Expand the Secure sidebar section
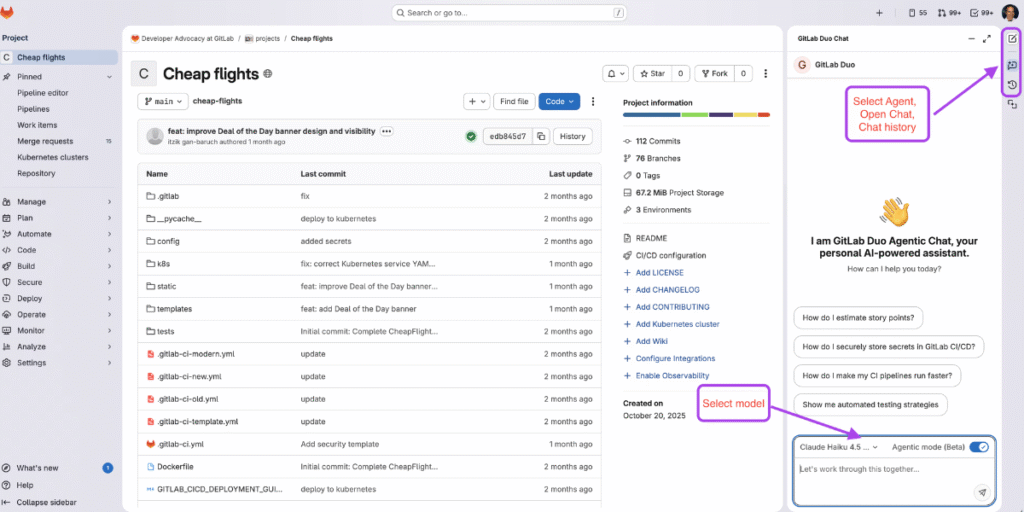1024x512 pixels. point(59,282)
